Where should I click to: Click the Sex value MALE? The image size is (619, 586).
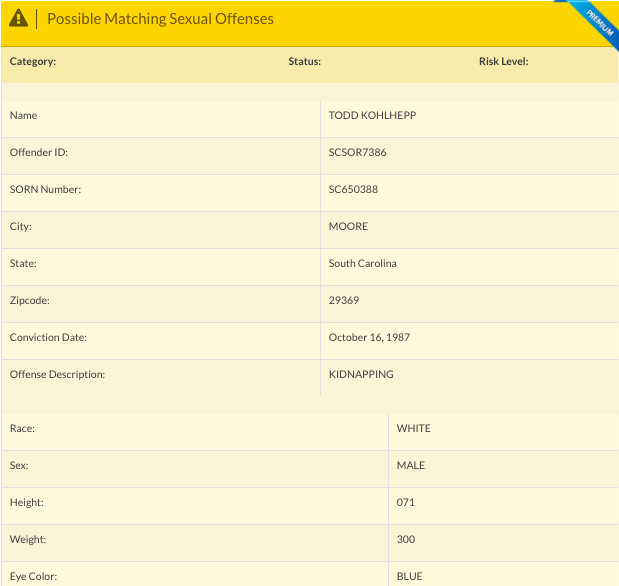(410, 465)
